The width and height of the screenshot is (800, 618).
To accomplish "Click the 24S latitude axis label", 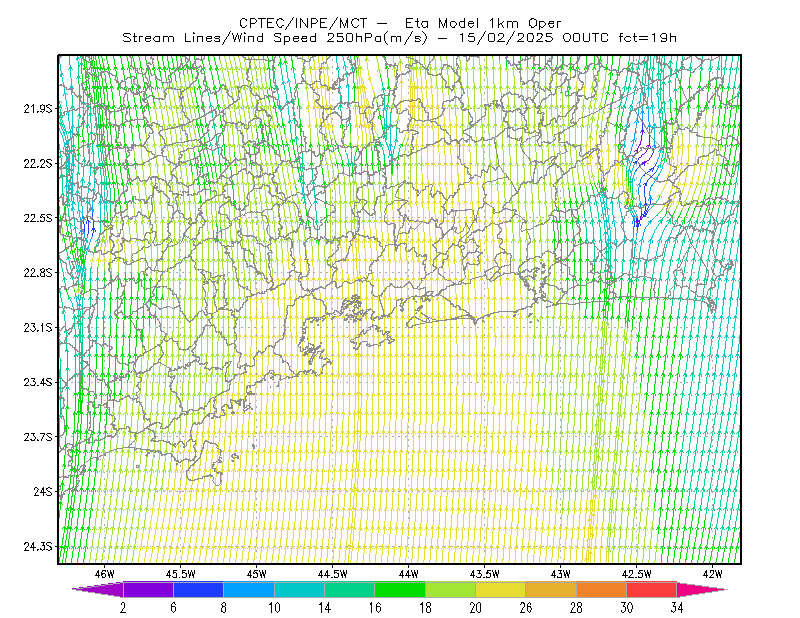I will [x=43, y=491].
